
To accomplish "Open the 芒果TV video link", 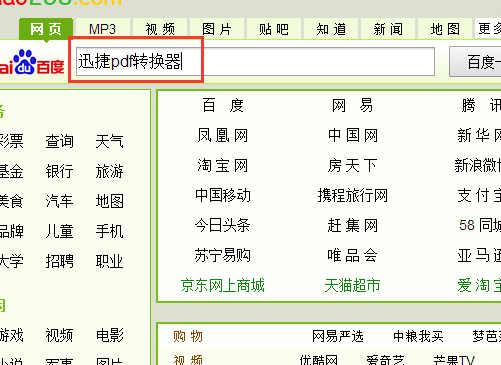I will tap(454, 360).
